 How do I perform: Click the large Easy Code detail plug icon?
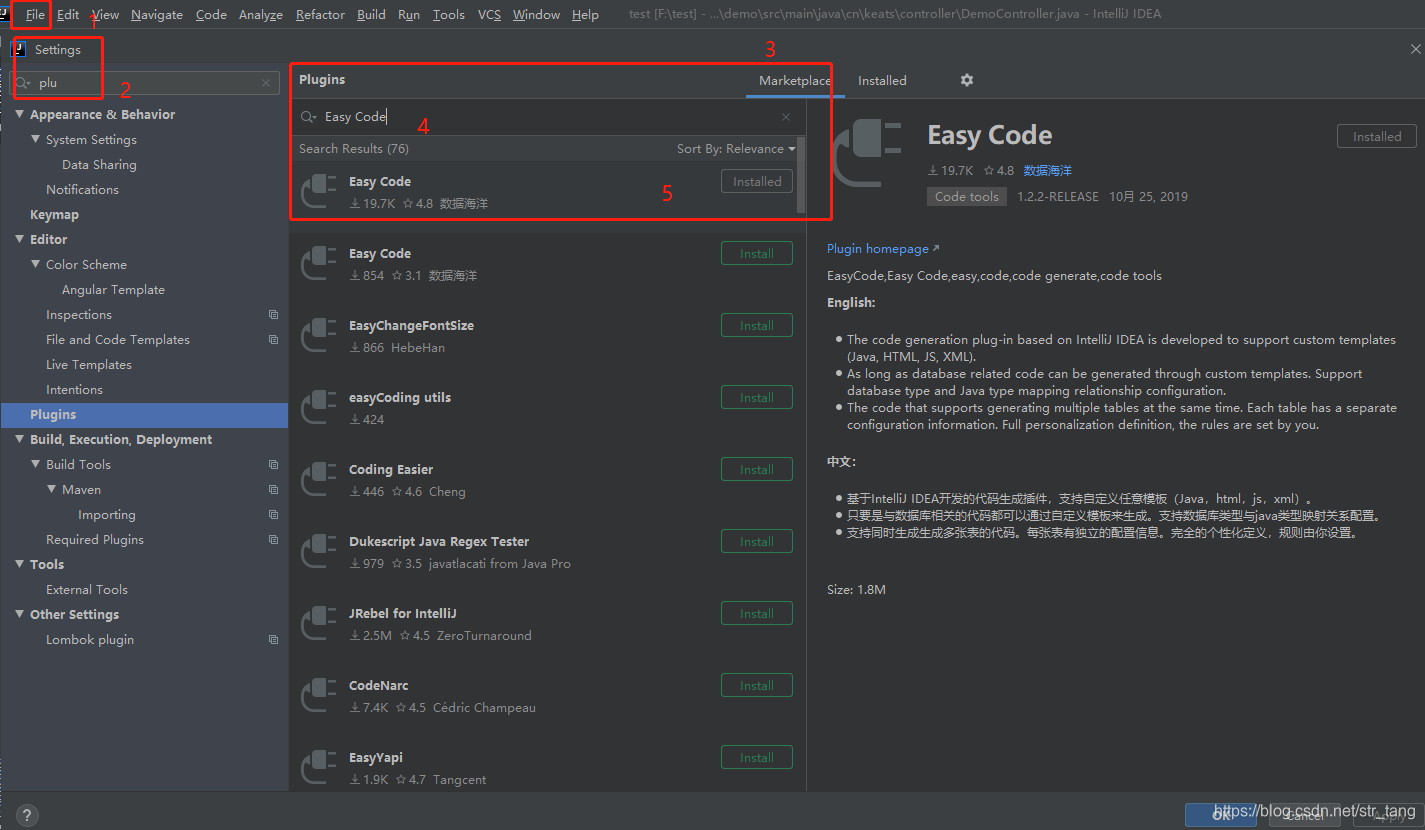click(866, 152)
